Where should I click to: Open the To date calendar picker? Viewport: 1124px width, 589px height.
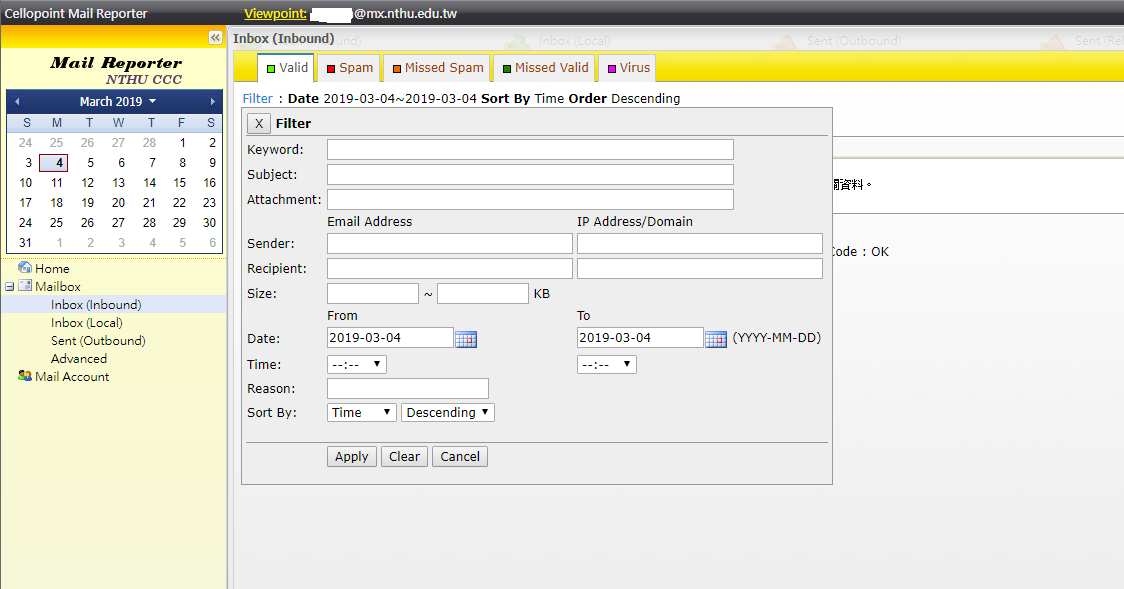pyautogui.click(x=716, y=339)
